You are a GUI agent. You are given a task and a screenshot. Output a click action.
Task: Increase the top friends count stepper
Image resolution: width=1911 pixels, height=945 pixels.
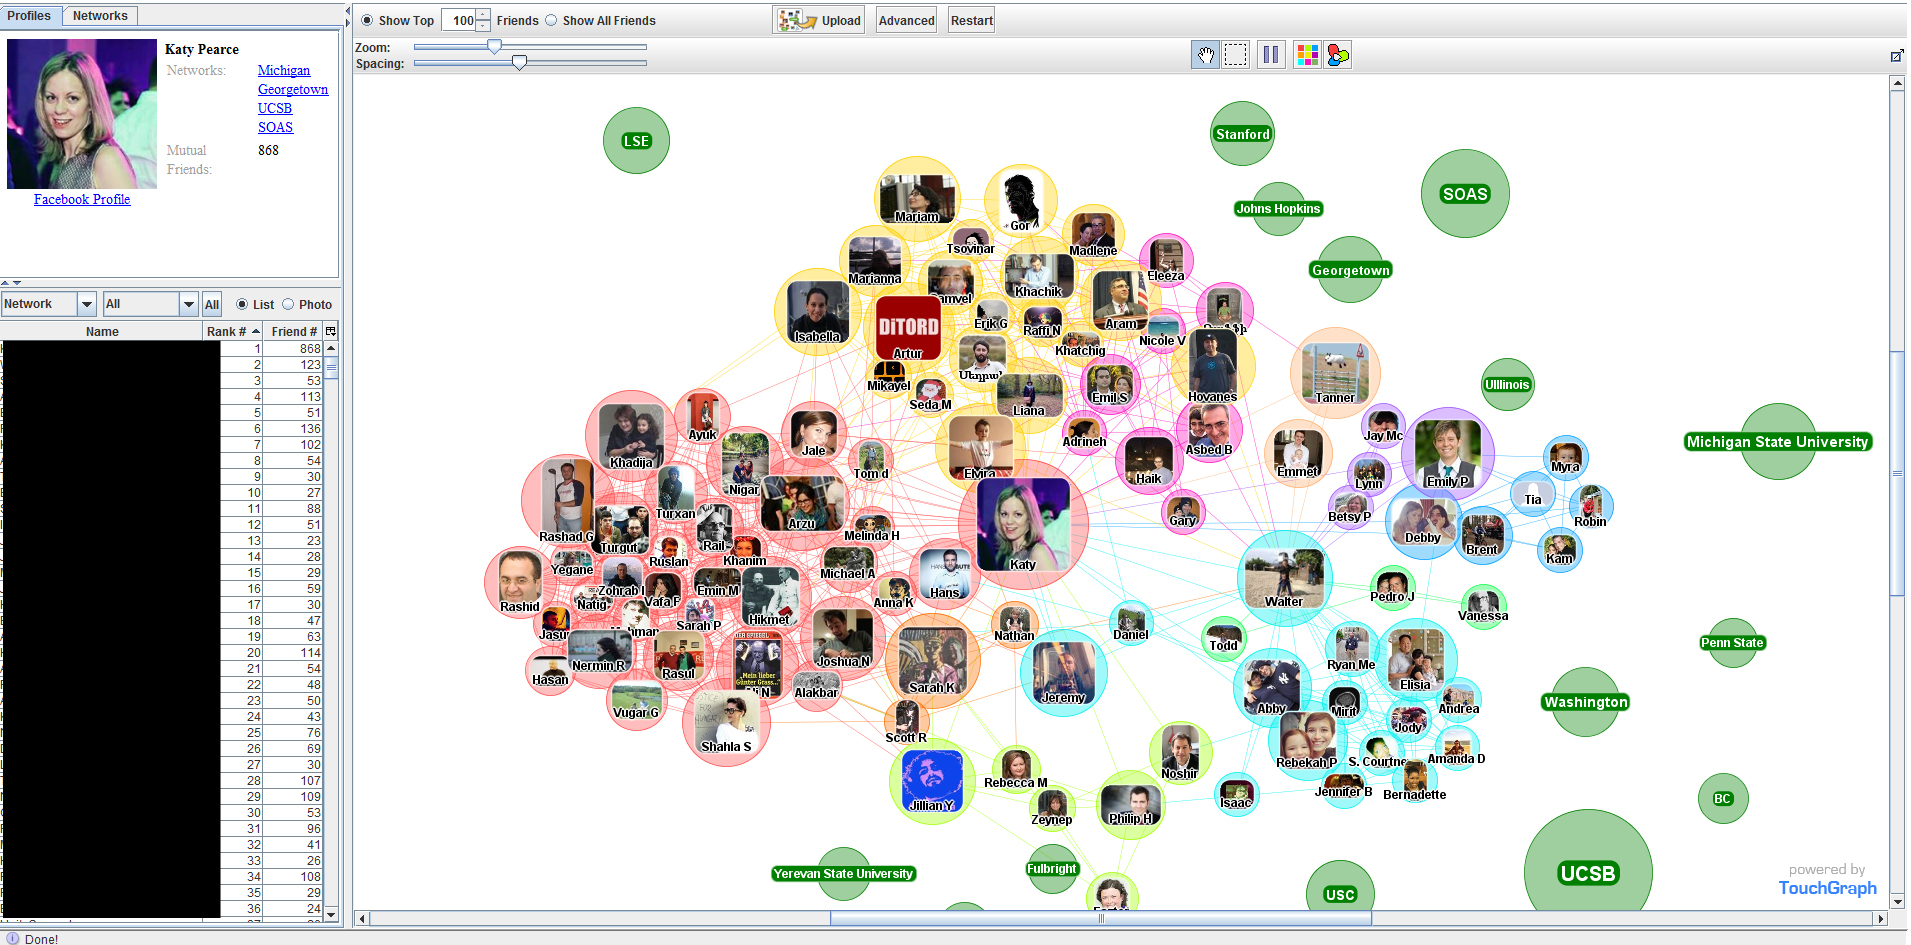pyautogui.click(x=483, y=14)
